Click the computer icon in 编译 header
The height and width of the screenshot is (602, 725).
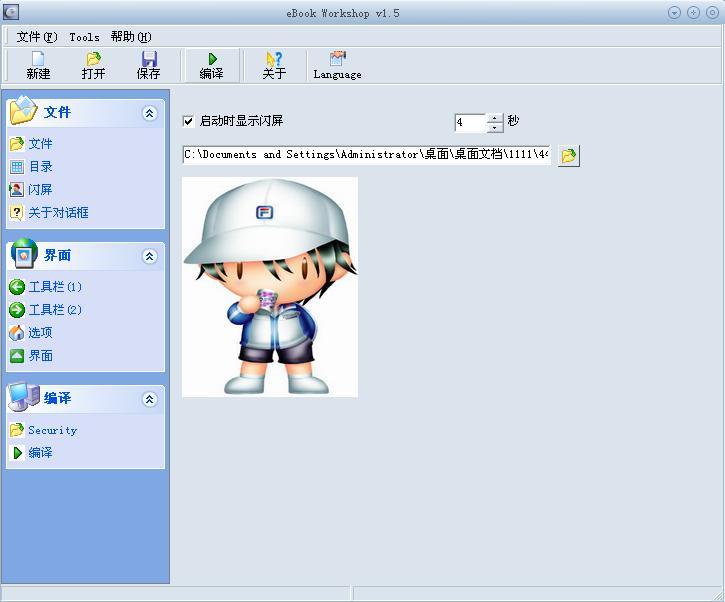point(24,396)
